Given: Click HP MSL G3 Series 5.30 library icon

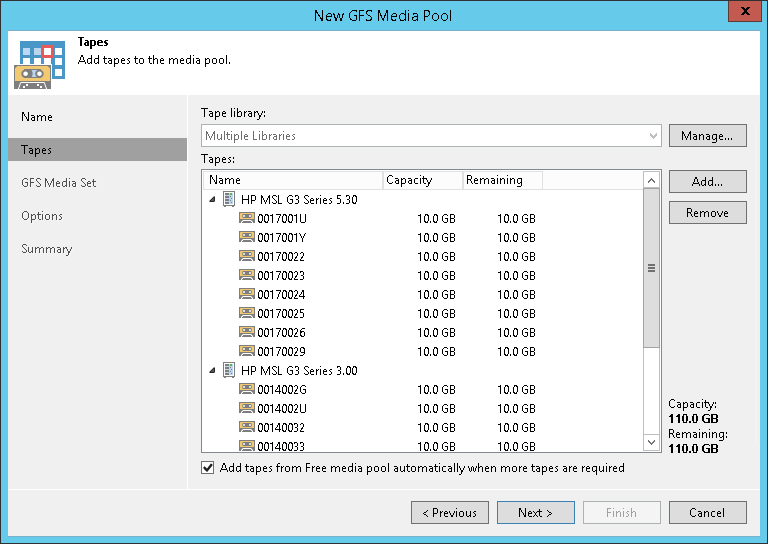Looking at the screenshot, I should click(x=229, y=200).
